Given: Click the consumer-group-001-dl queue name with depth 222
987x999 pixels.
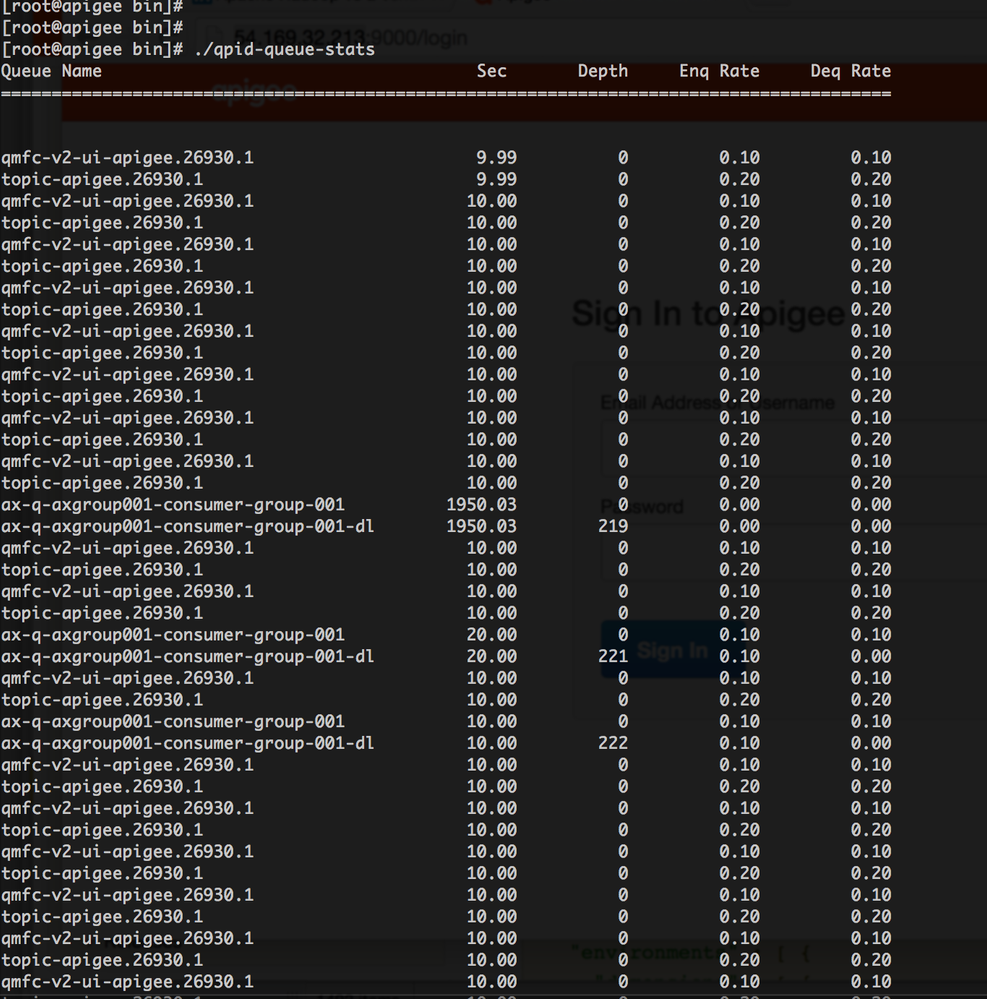Looking at the screenshot, I should click(x=187, y=743).
